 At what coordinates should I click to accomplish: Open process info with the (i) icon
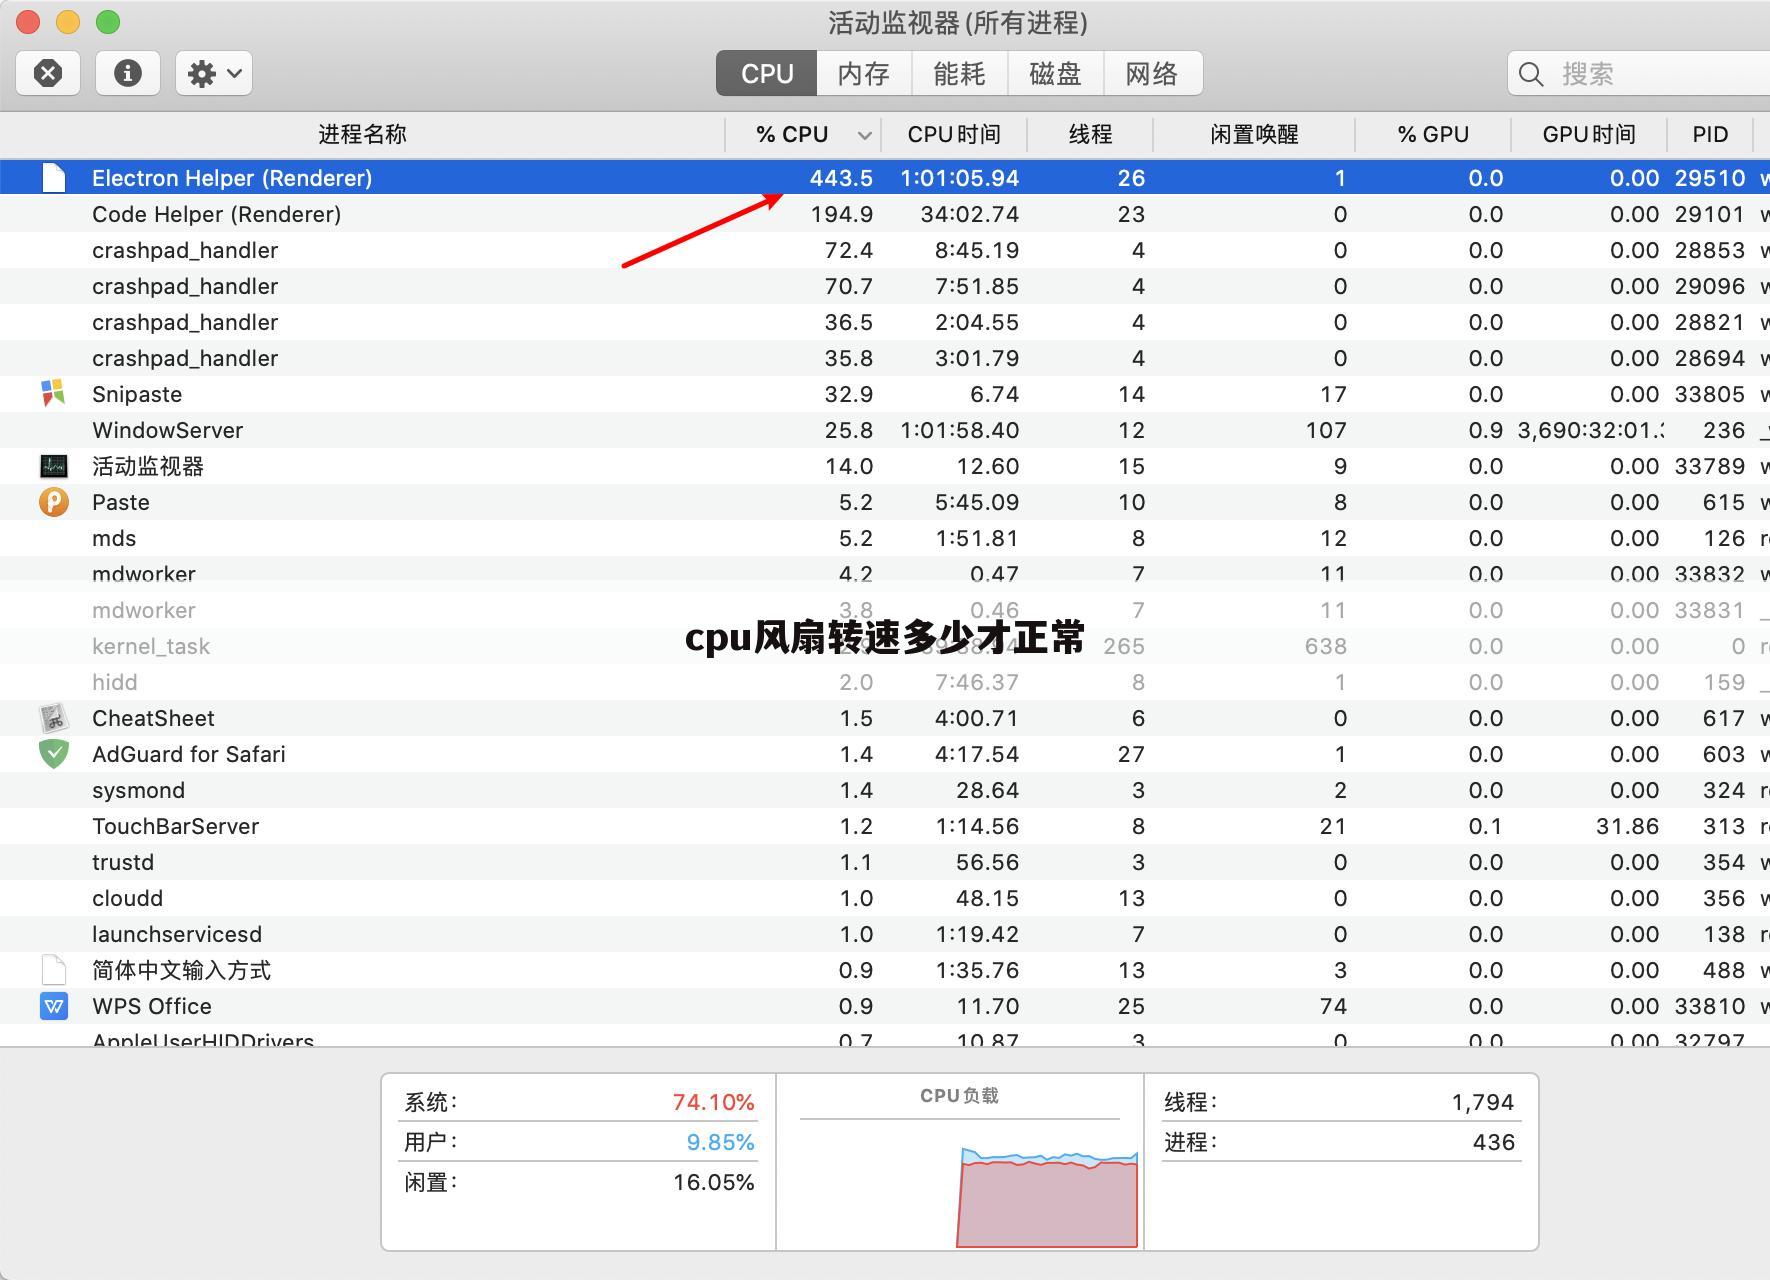(x=127, y=73)
